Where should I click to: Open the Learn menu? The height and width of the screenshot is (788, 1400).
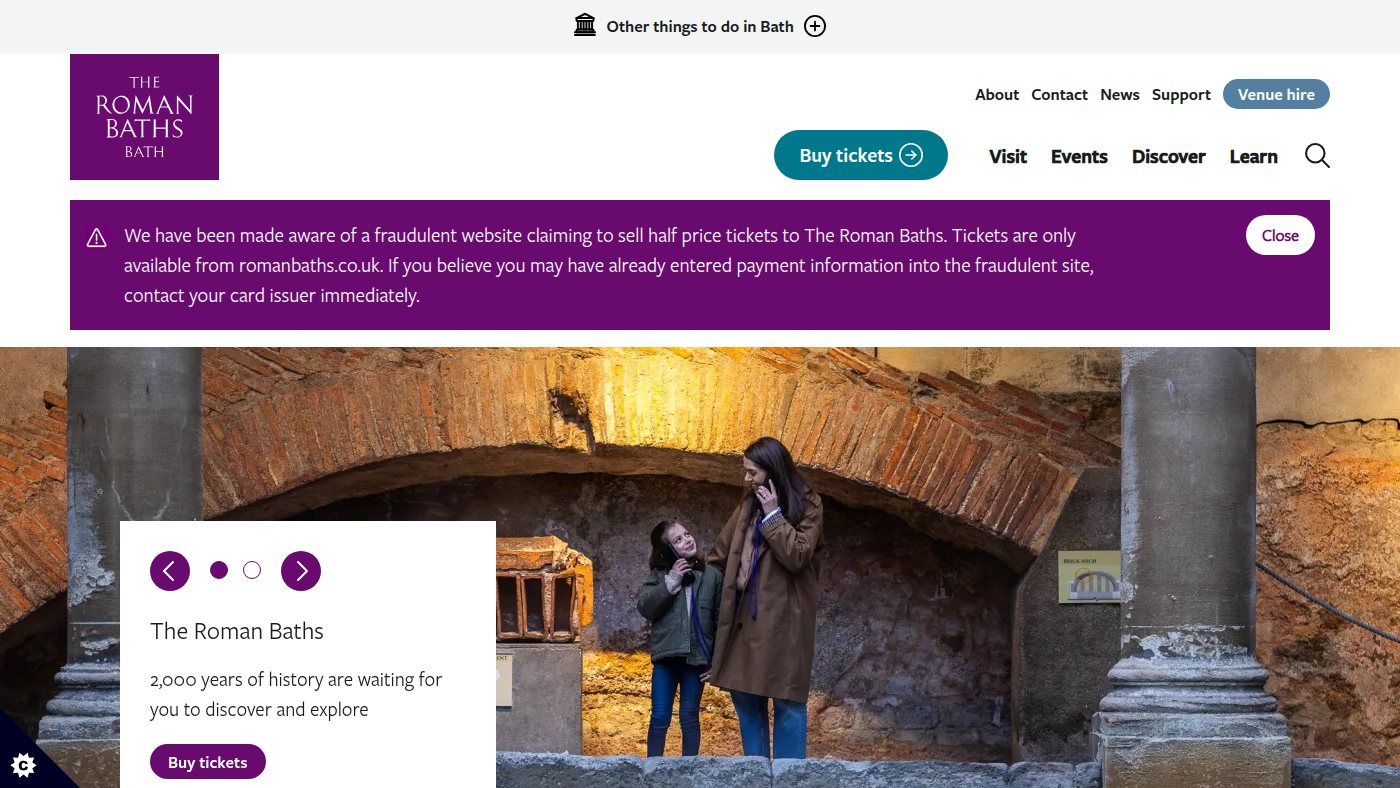pyautogui.click(x=1254, y=156)
